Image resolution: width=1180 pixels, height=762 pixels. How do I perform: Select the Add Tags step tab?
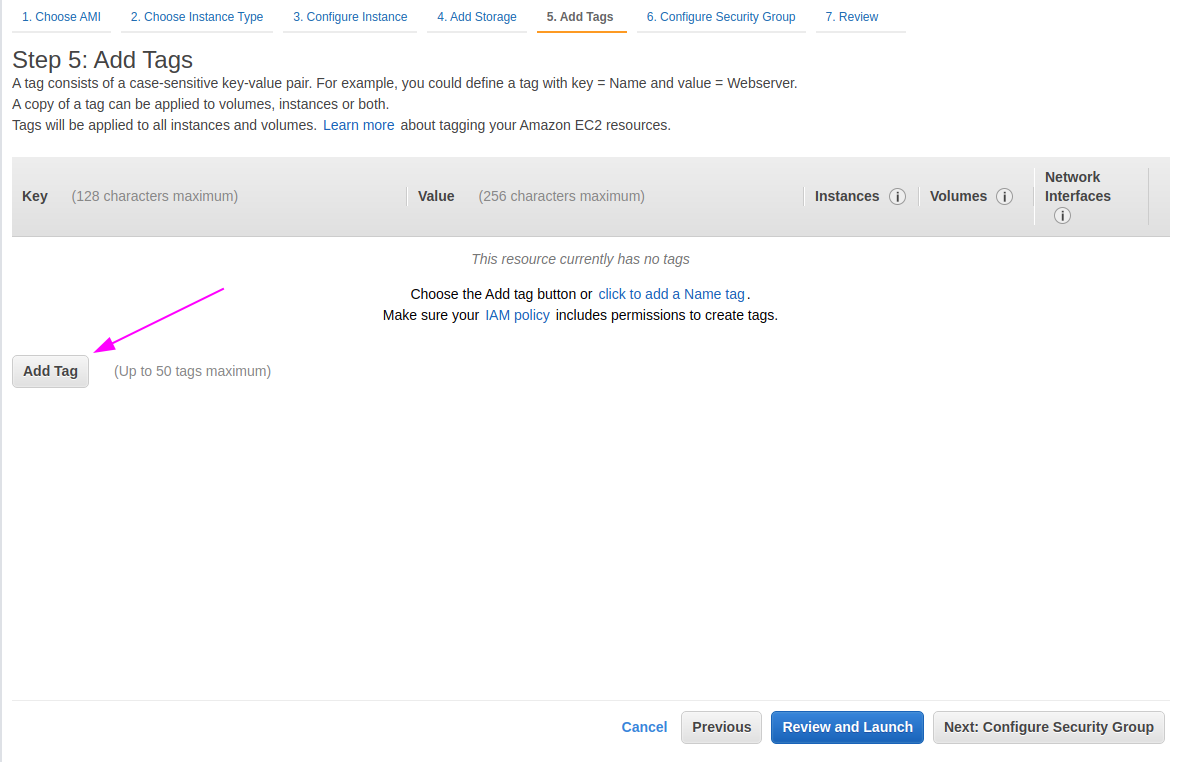click(x=580, y=17)
